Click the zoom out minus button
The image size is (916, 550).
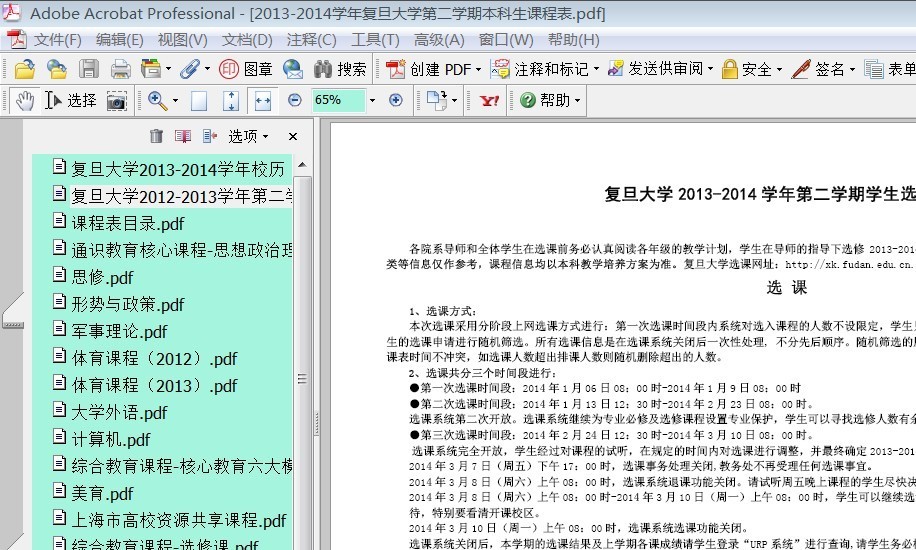click(x=294, y=100)
